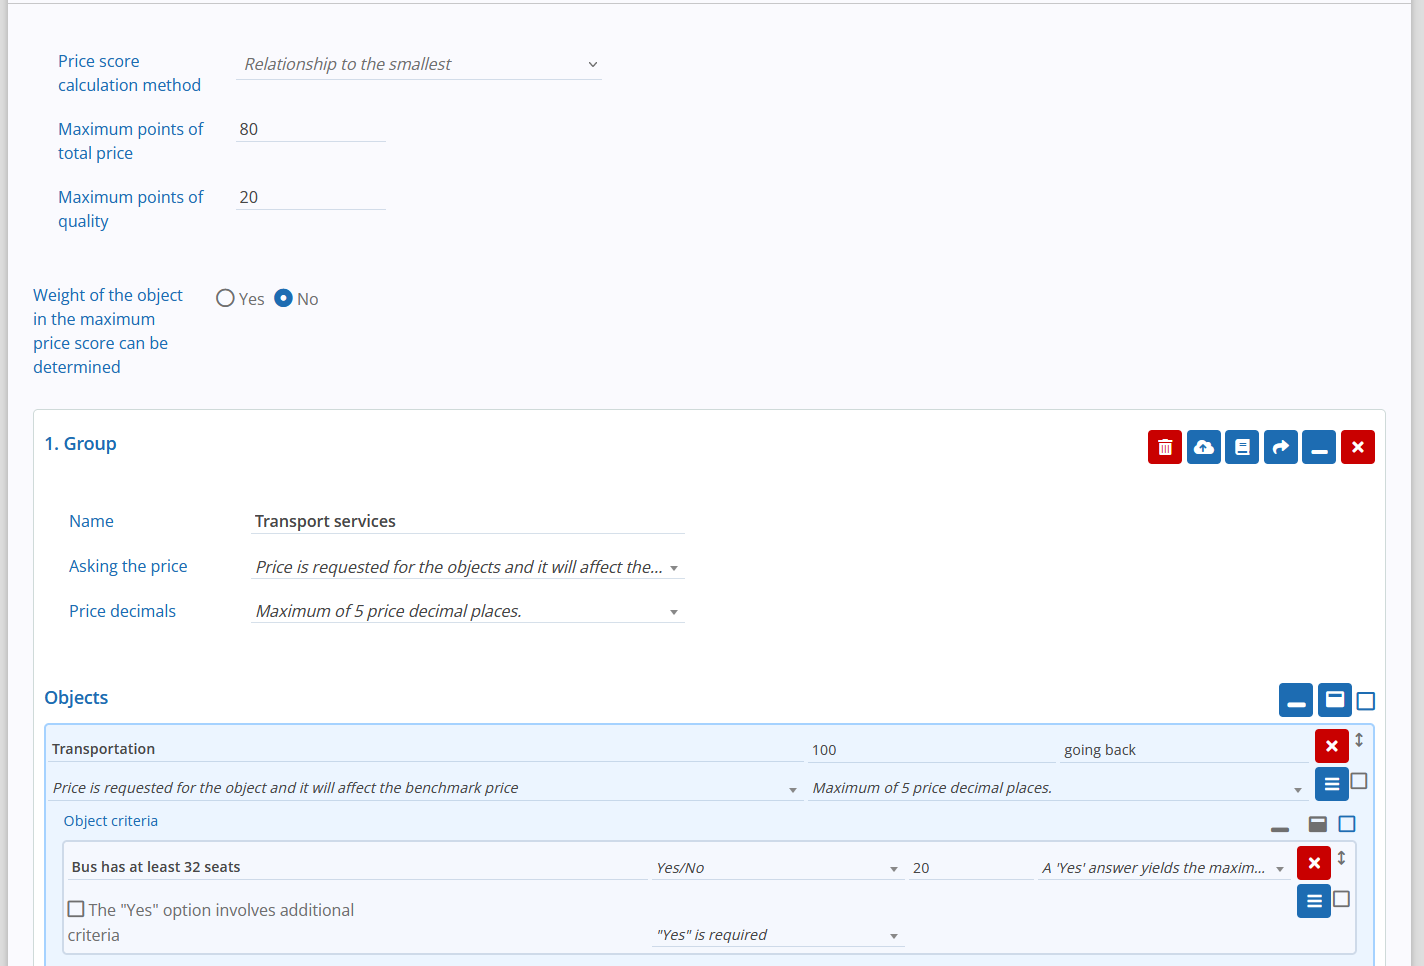
Task: Expand Object criteria with the gray window icon
Action: pyautogui.click(x=1318, y=824)
